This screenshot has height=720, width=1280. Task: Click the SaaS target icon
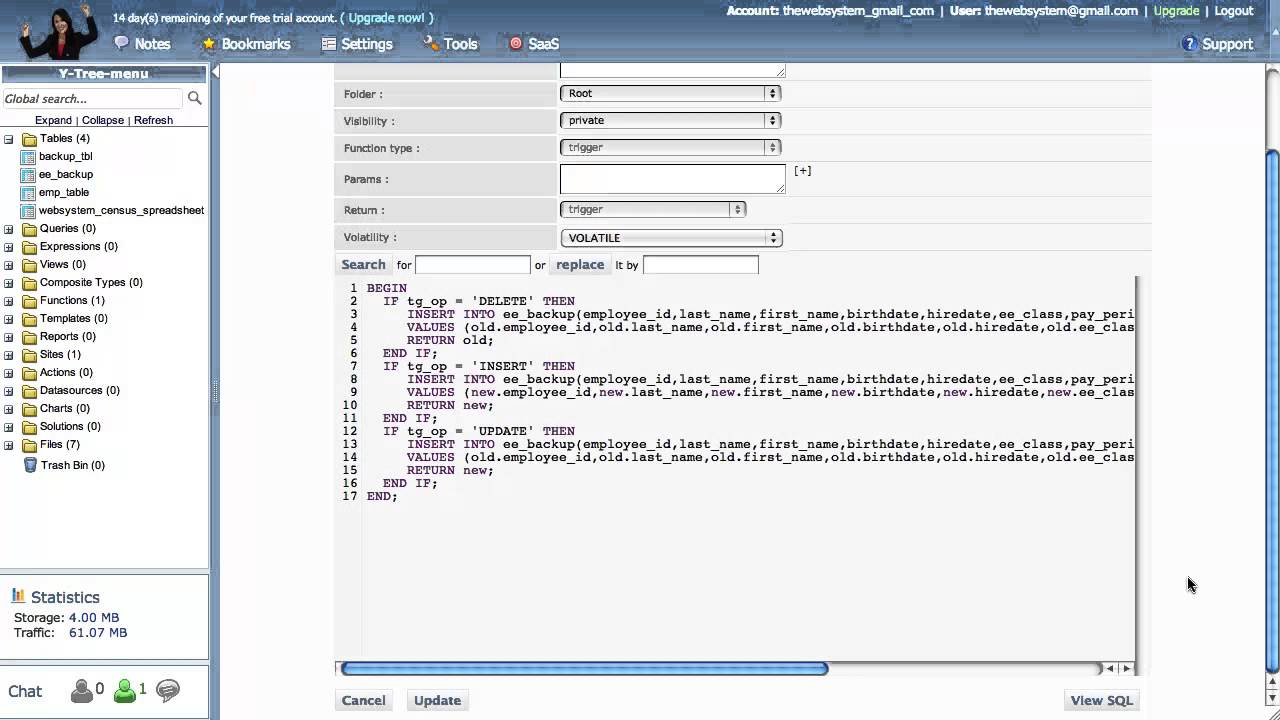pos(516,43)
